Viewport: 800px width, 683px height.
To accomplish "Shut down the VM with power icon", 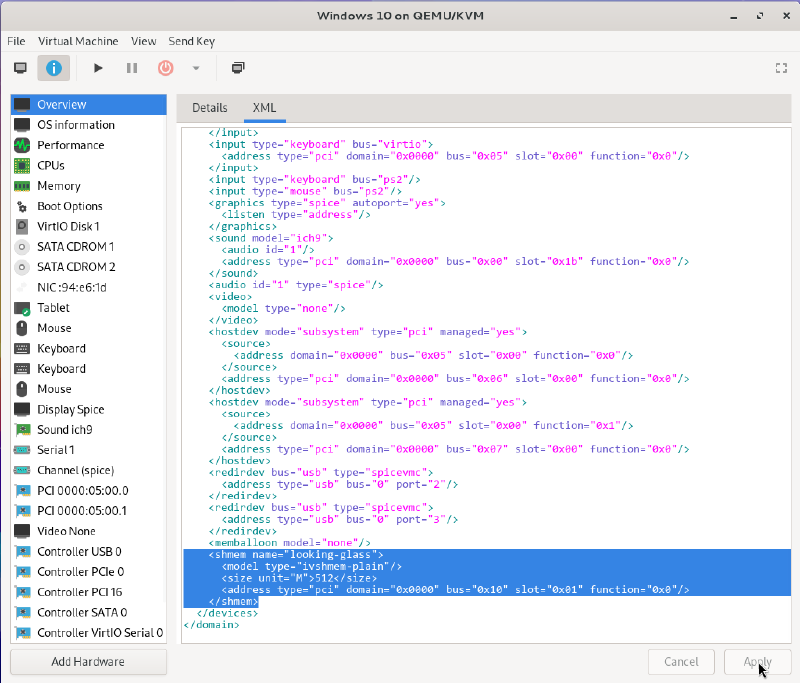I will point(165,68).
